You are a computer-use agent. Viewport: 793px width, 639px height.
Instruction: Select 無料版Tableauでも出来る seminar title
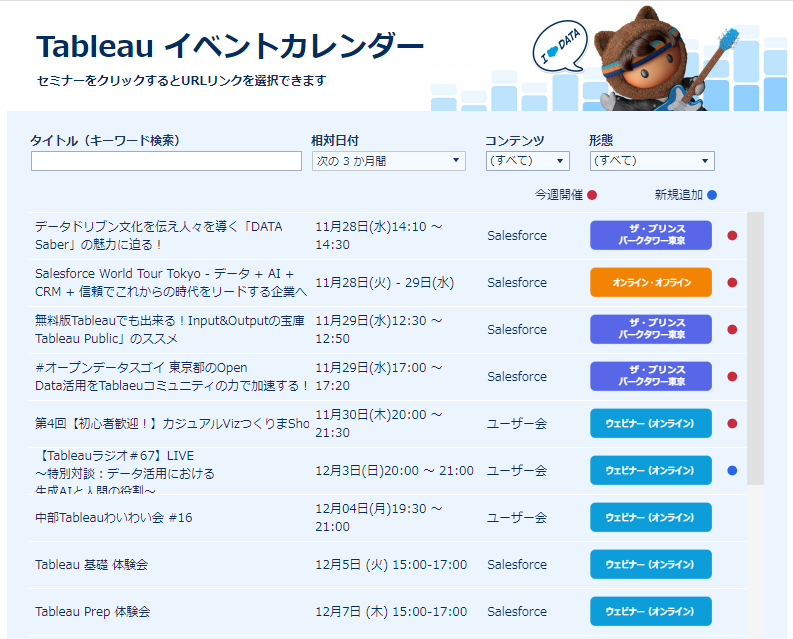tap(170, 329)
